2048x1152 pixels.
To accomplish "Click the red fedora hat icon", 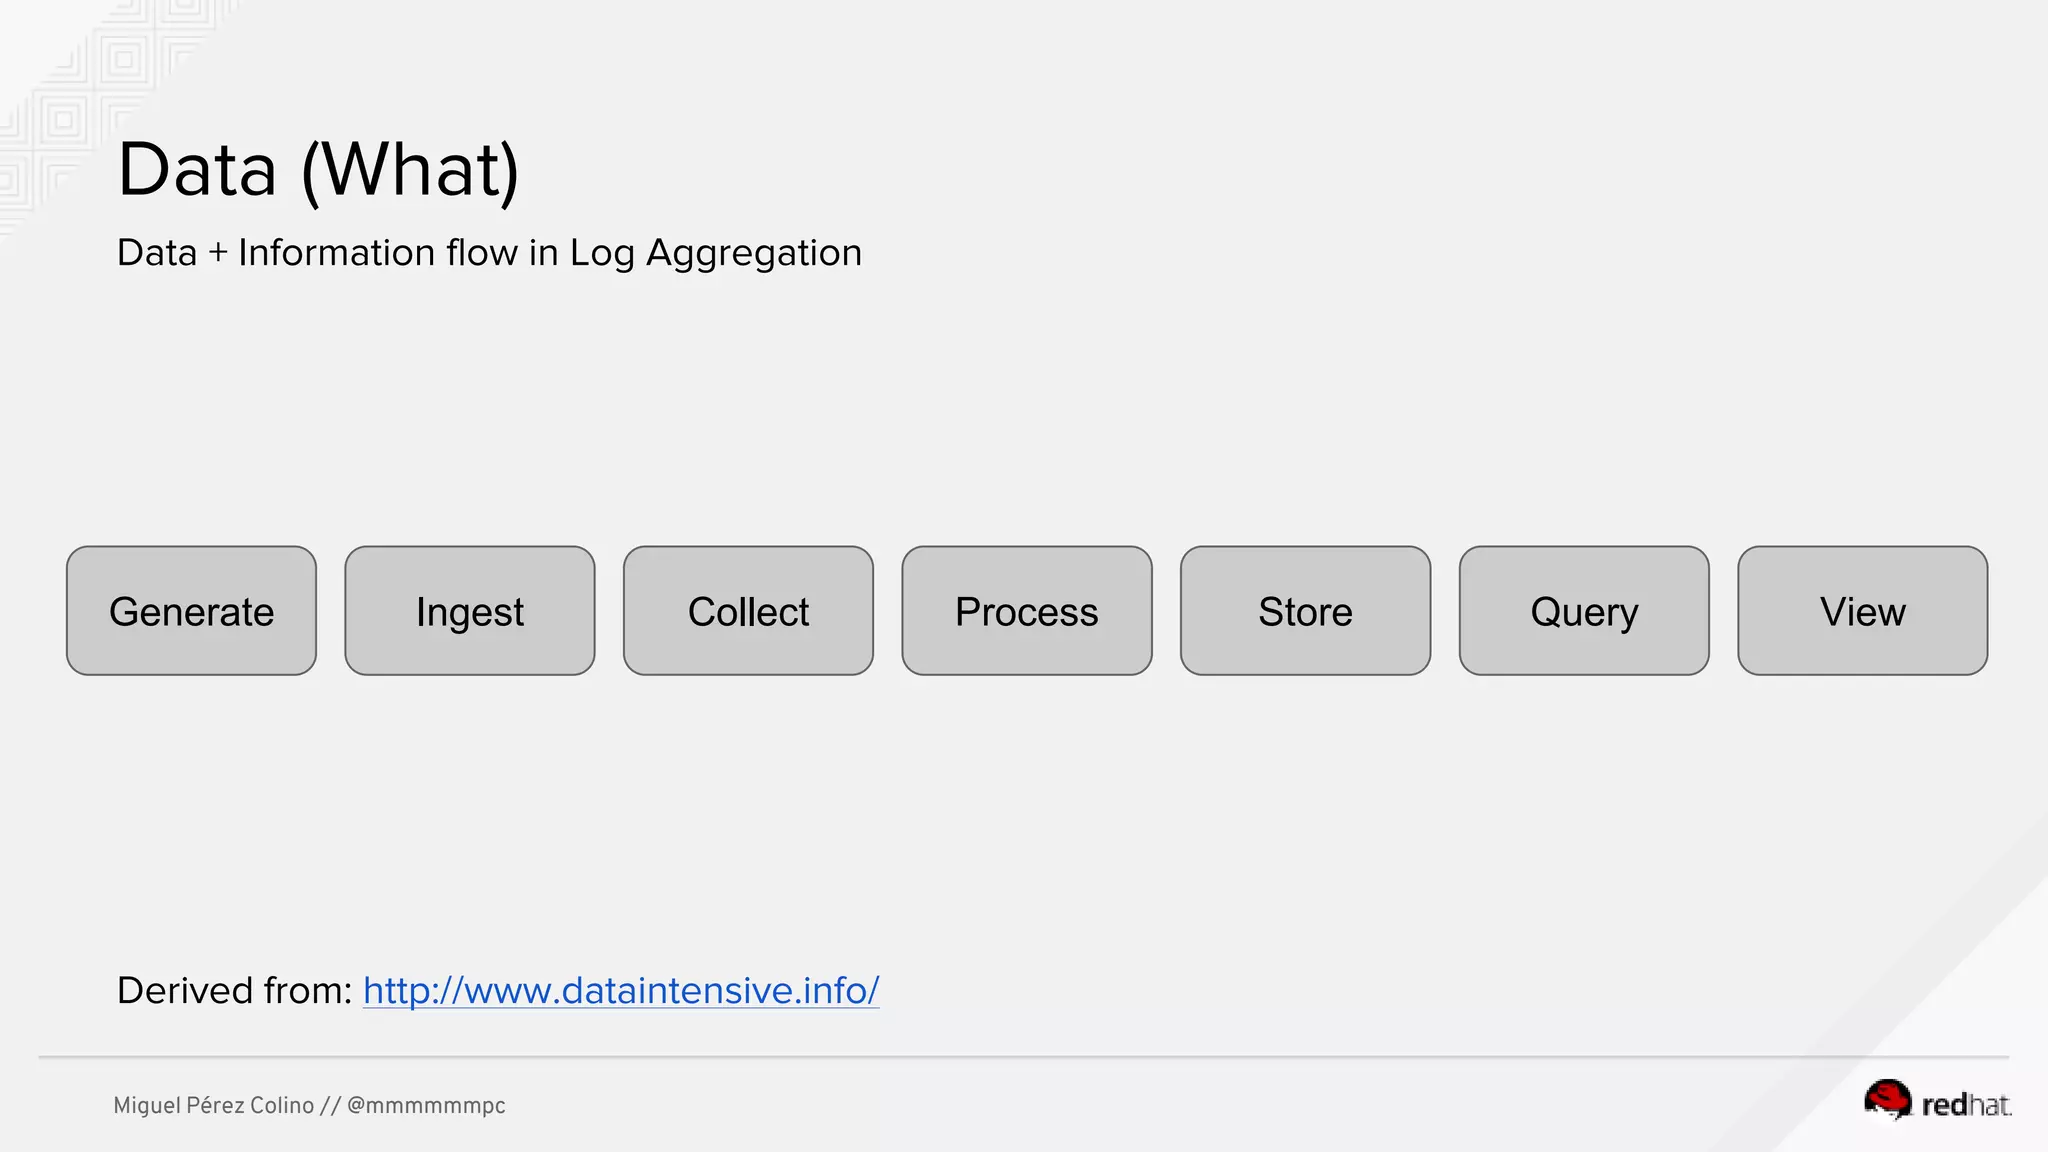I will (1888, 1100).
